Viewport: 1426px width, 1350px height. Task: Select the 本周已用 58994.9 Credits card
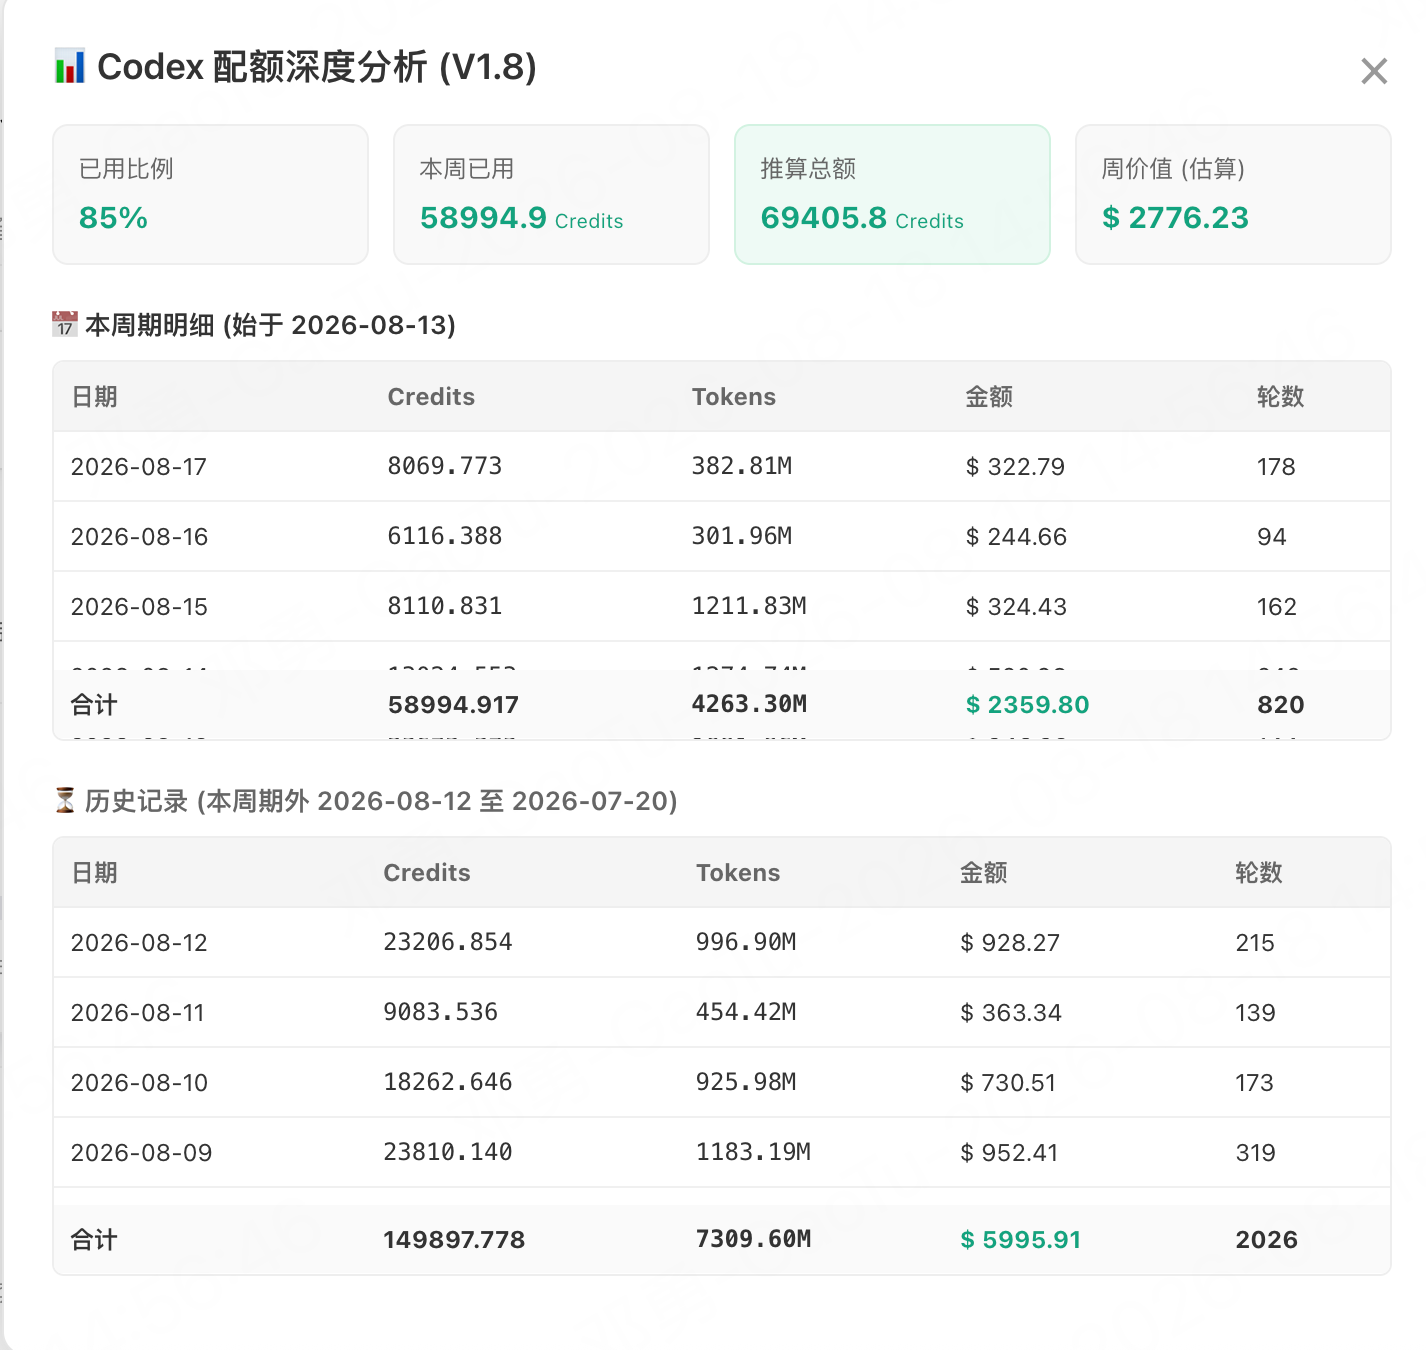tap(551, 194)
